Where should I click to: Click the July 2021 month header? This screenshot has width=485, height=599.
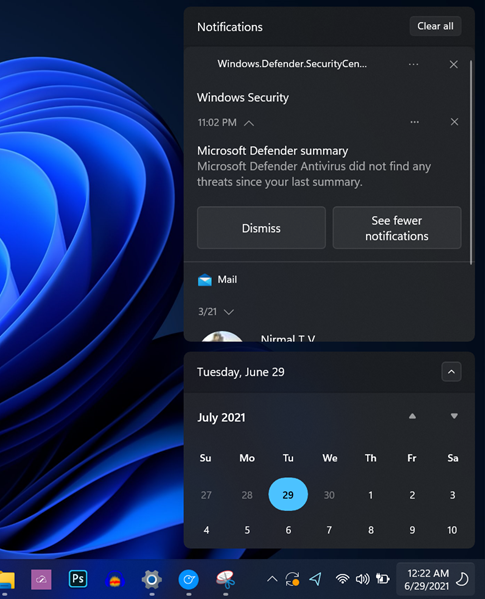pos(221,418)
